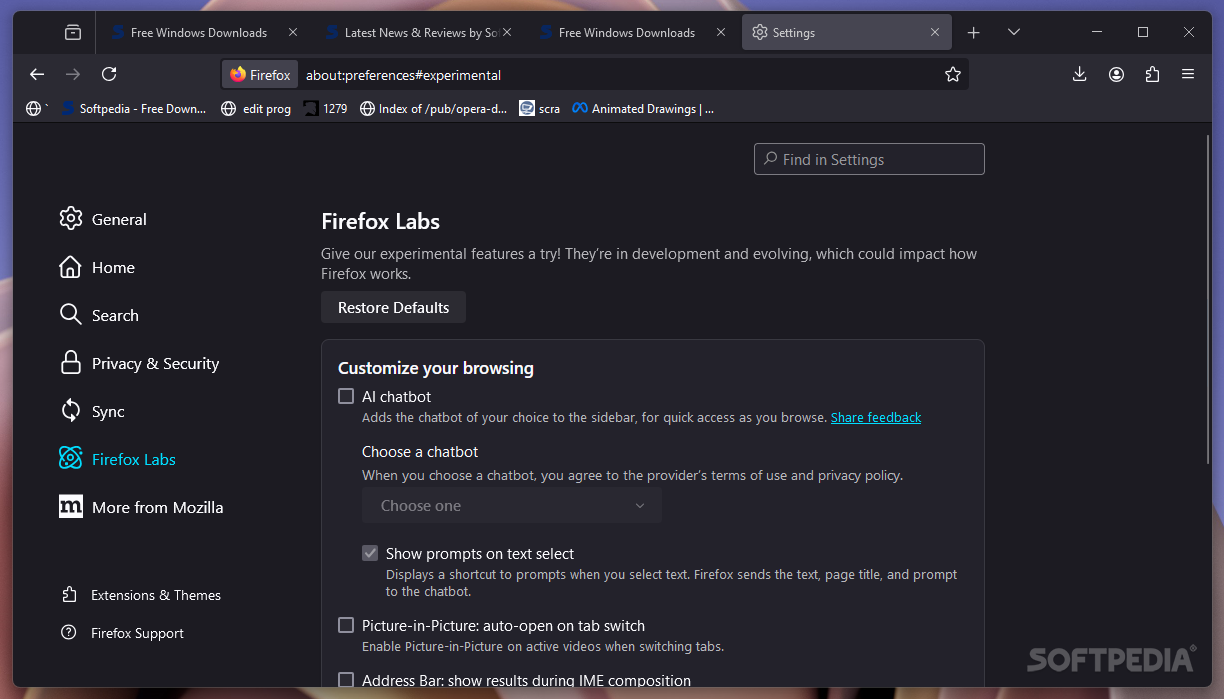Open the Firefox account icon
Screen dimensions: 1224x699
[x=1116, y=74]
